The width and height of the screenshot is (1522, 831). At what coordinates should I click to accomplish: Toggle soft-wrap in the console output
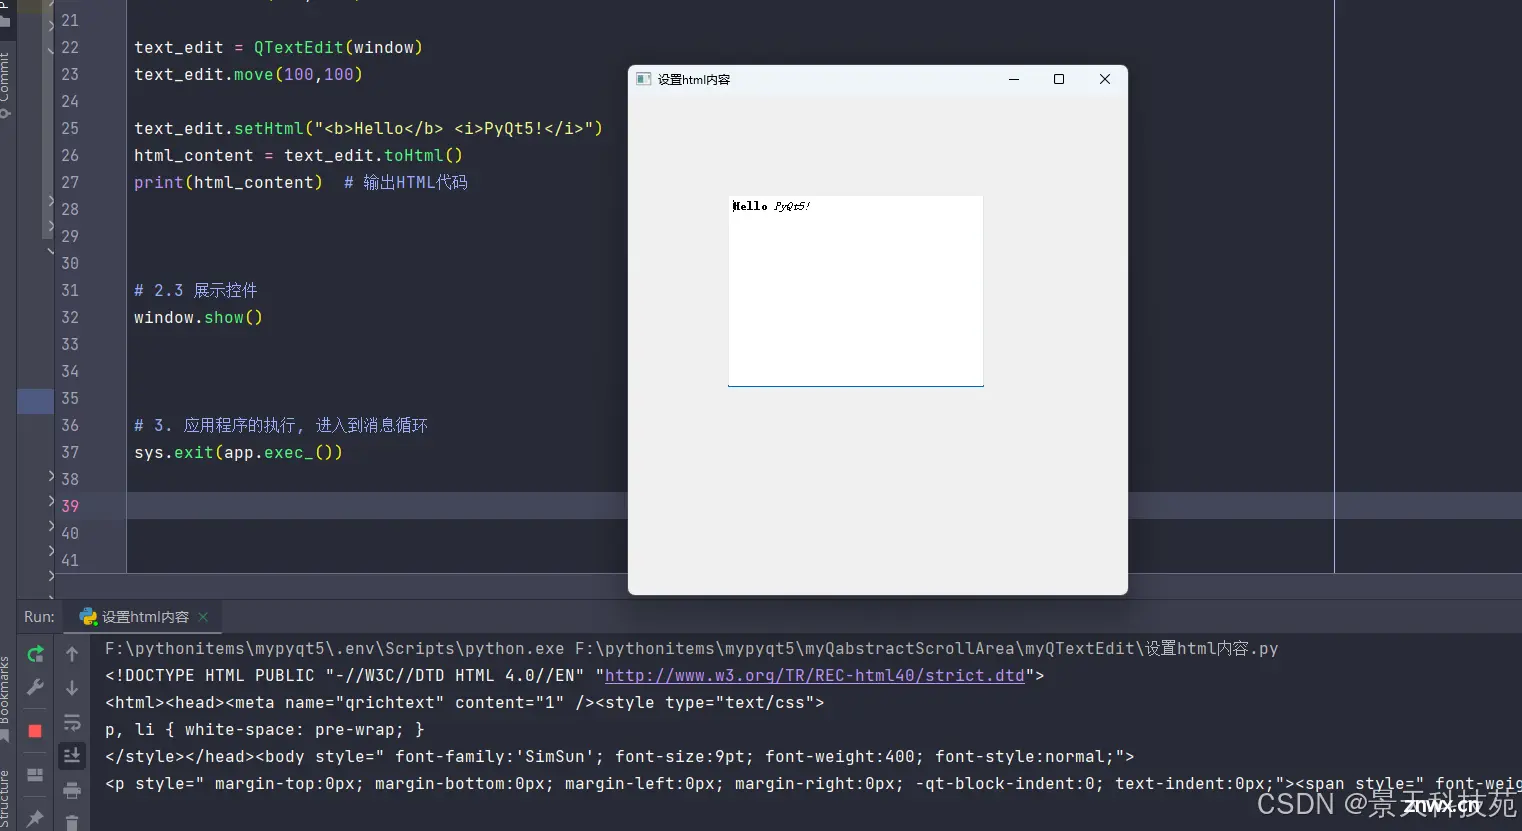pos(72,722)
